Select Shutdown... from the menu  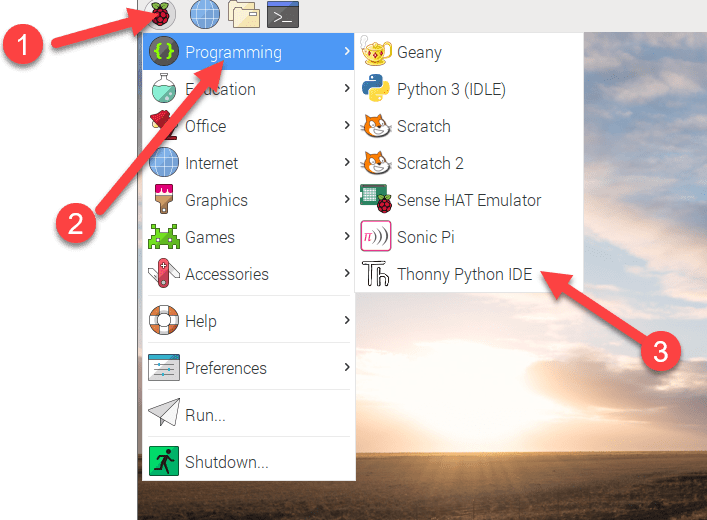tap(226, 462)
